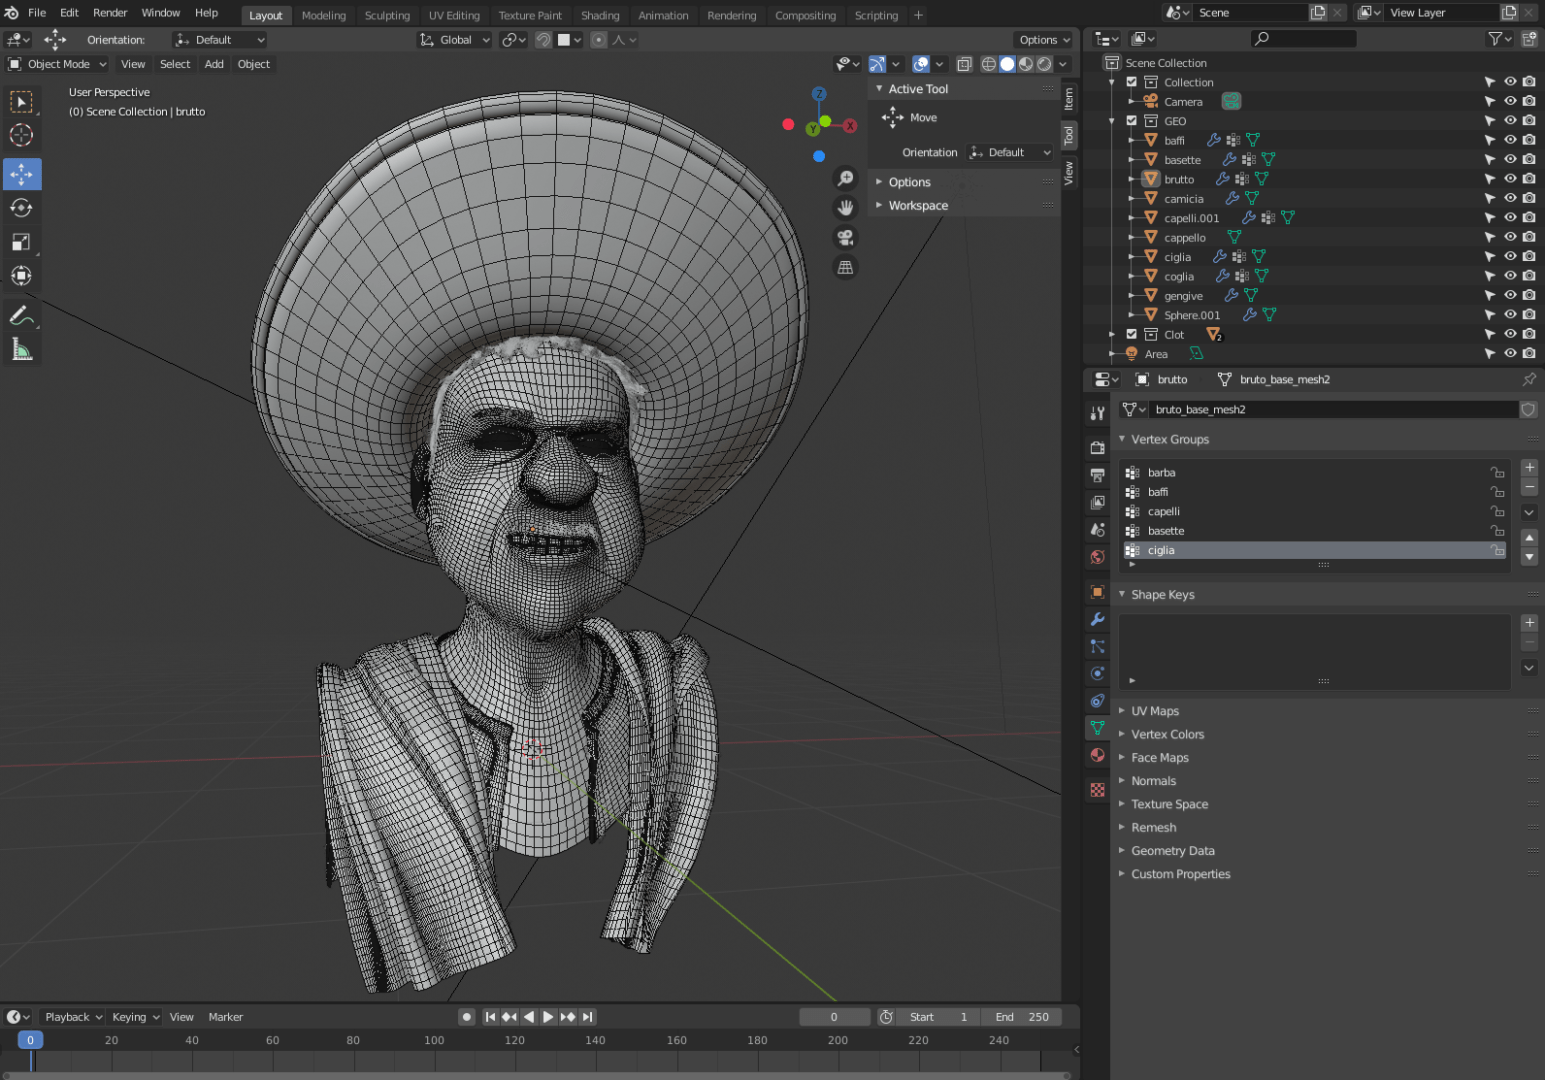
Task: Select the Move tool in toolbar
Action: point(21,174)
